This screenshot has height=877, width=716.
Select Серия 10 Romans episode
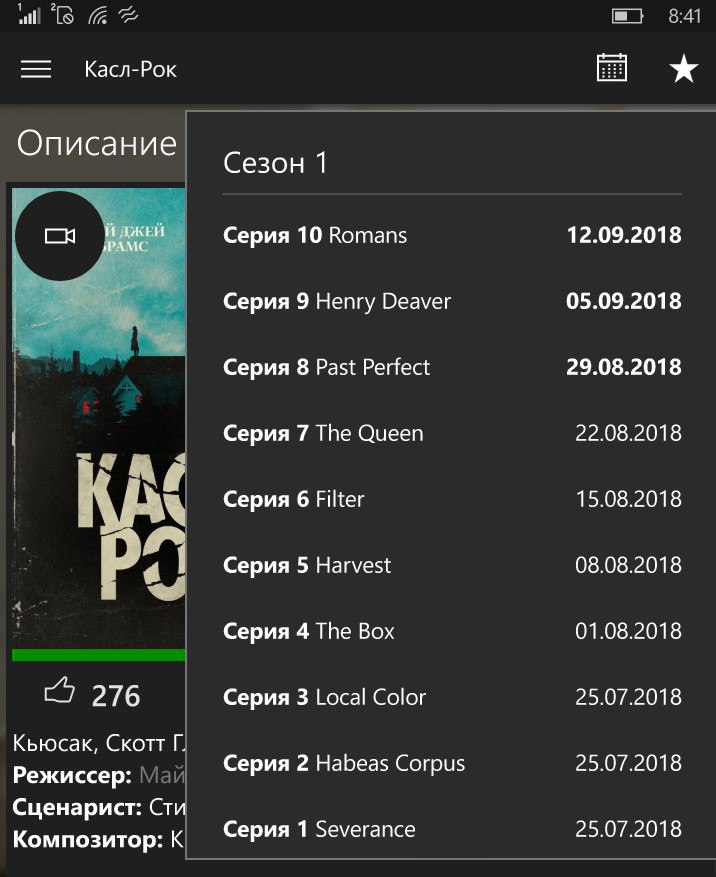point(452,235)
